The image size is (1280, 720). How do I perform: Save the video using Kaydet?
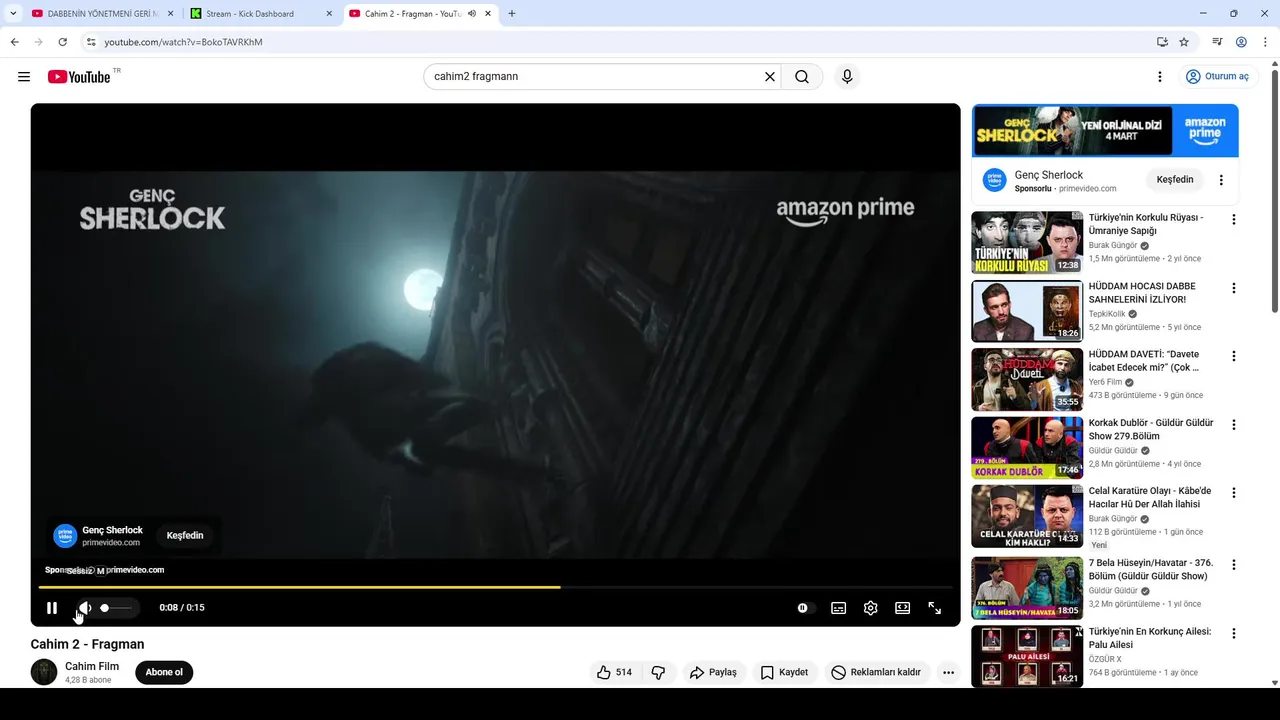point(784,673)
